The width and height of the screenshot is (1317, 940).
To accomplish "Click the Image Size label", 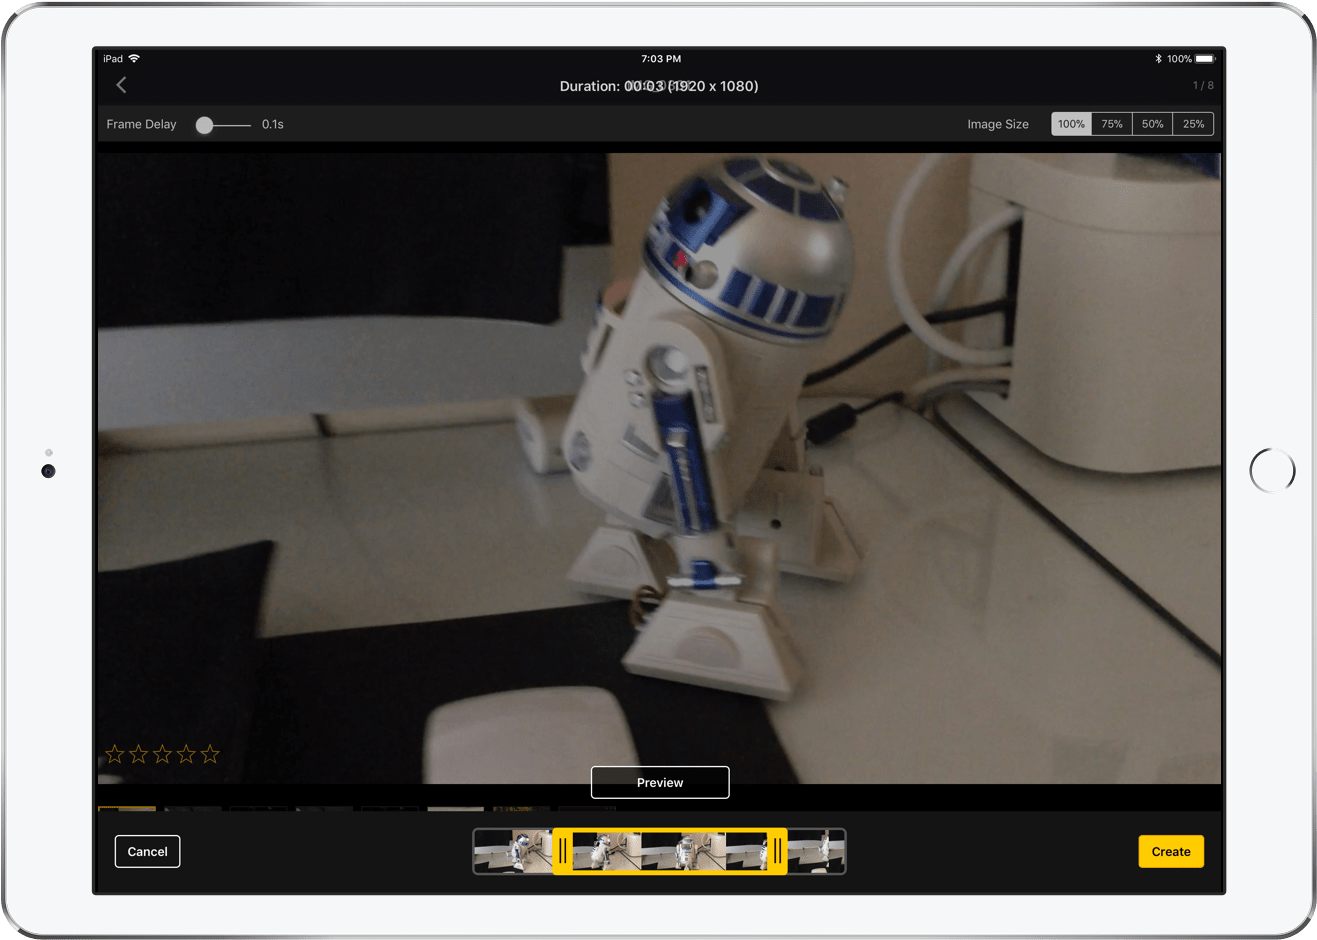I will (998, 125).
